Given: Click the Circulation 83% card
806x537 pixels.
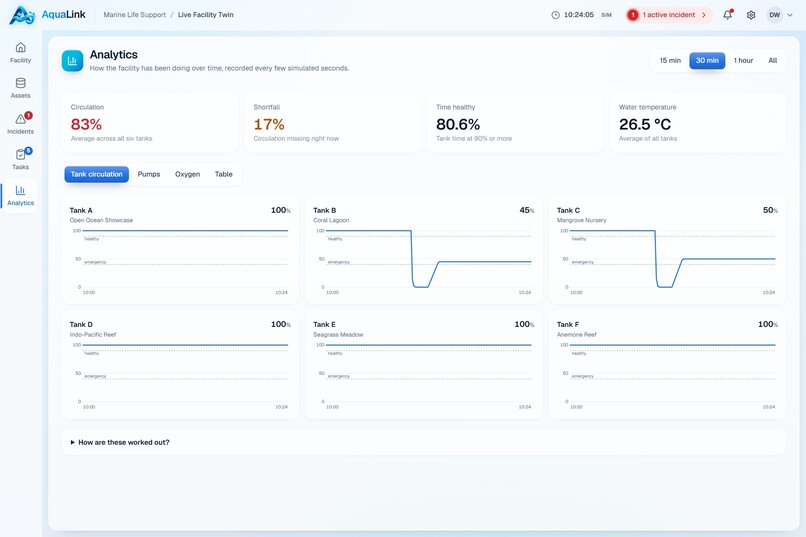Looking at the screenshot, I should pyautogui.click(x=150, y=123).
